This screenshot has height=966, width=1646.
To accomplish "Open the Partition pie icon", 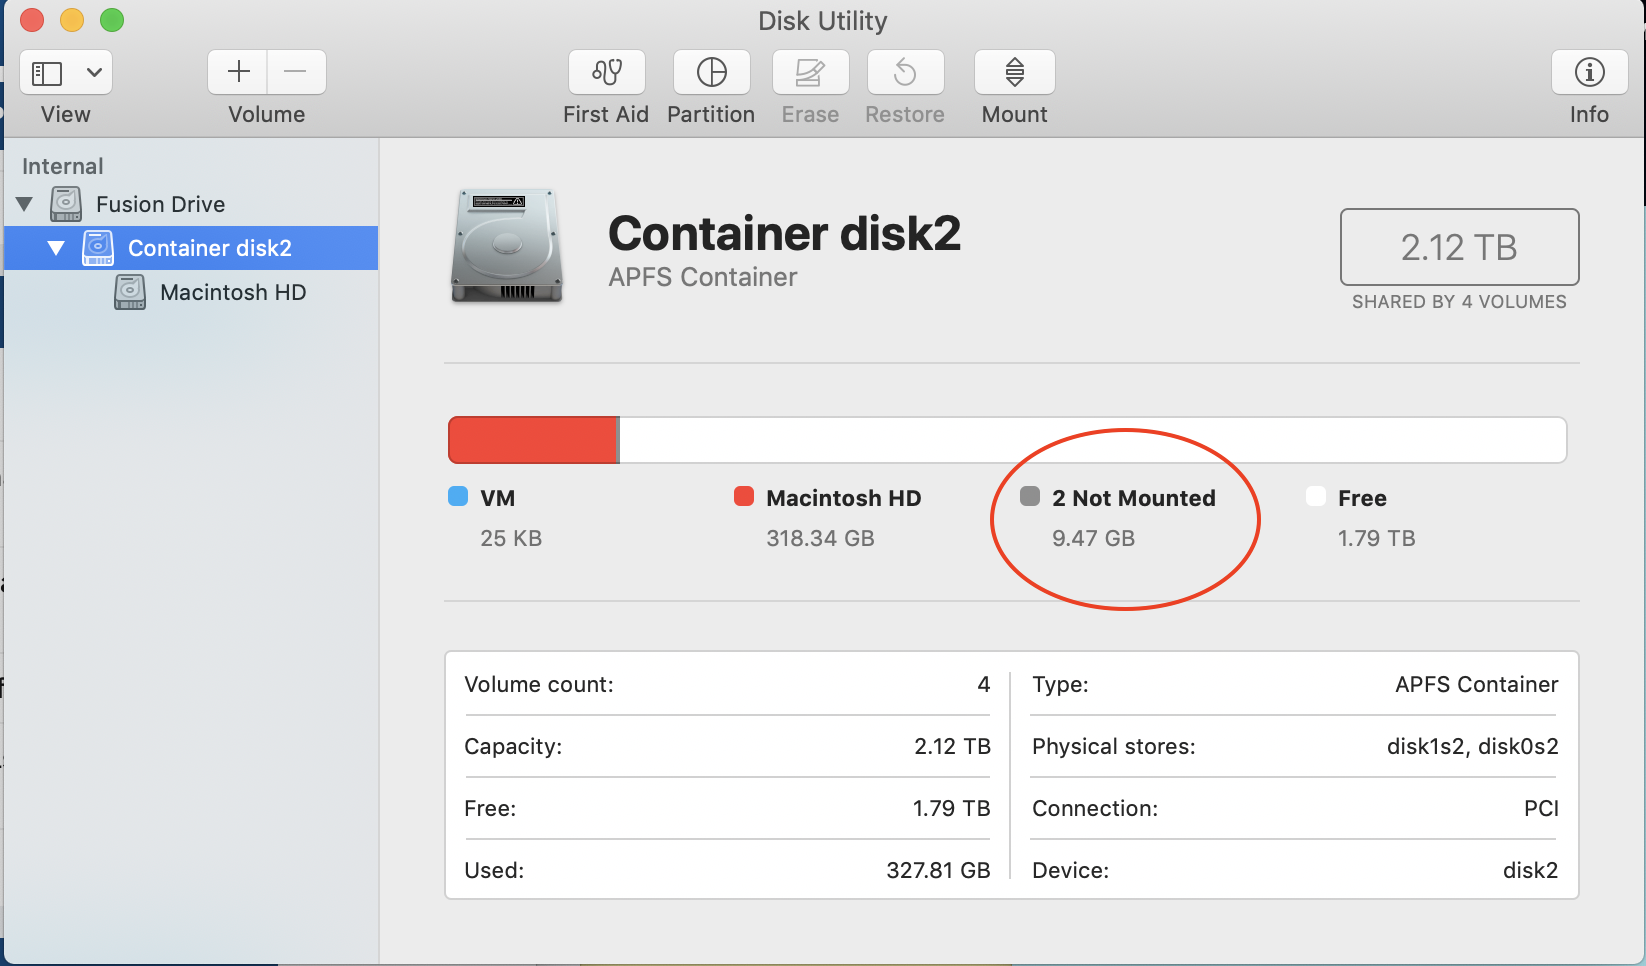I will pyautogui.click(x=712, y=72).
